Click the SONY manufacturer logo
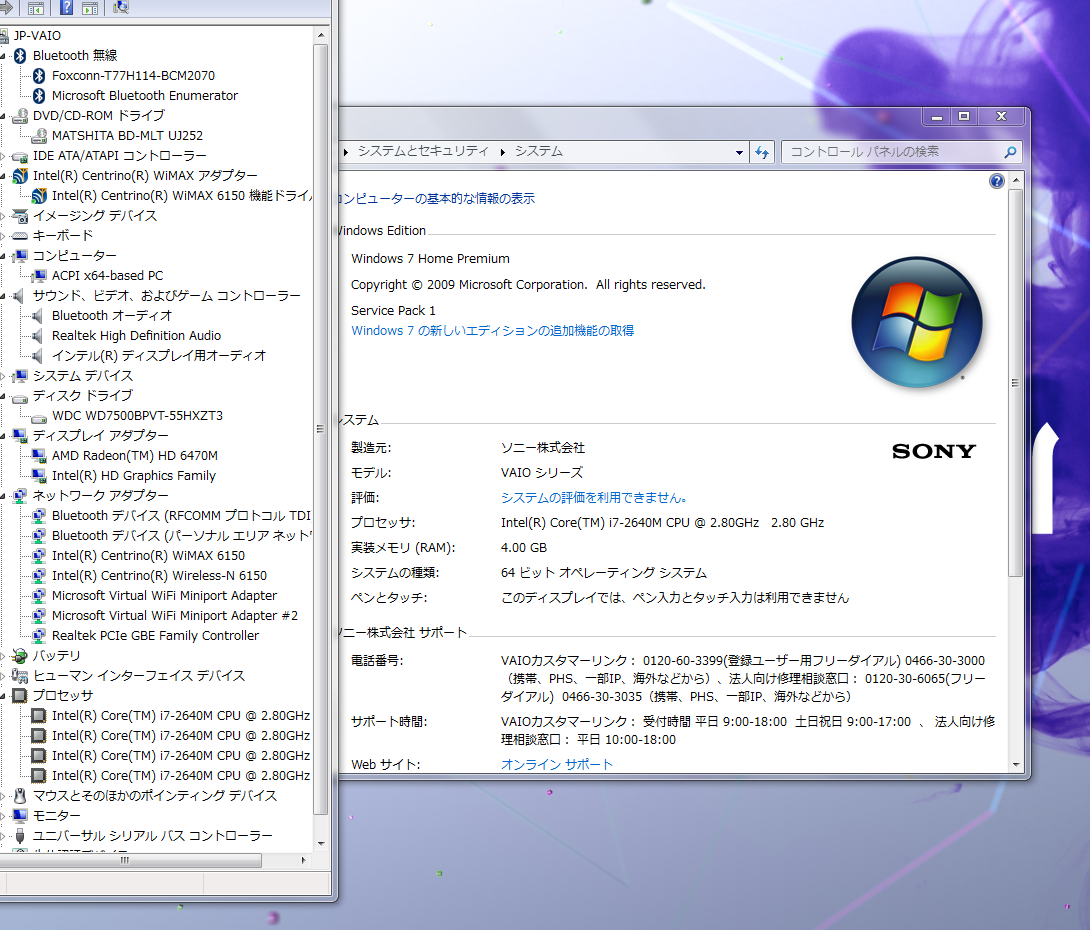 934,451
